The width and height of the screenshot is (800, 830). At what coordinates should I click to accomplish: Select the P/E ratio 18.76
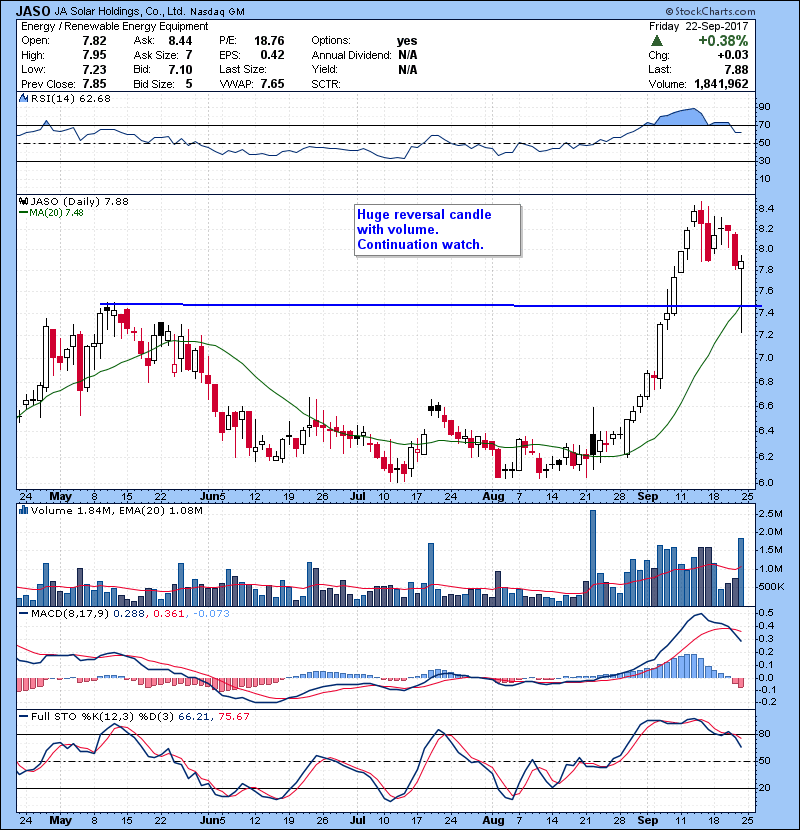click(x=269, y=41)
